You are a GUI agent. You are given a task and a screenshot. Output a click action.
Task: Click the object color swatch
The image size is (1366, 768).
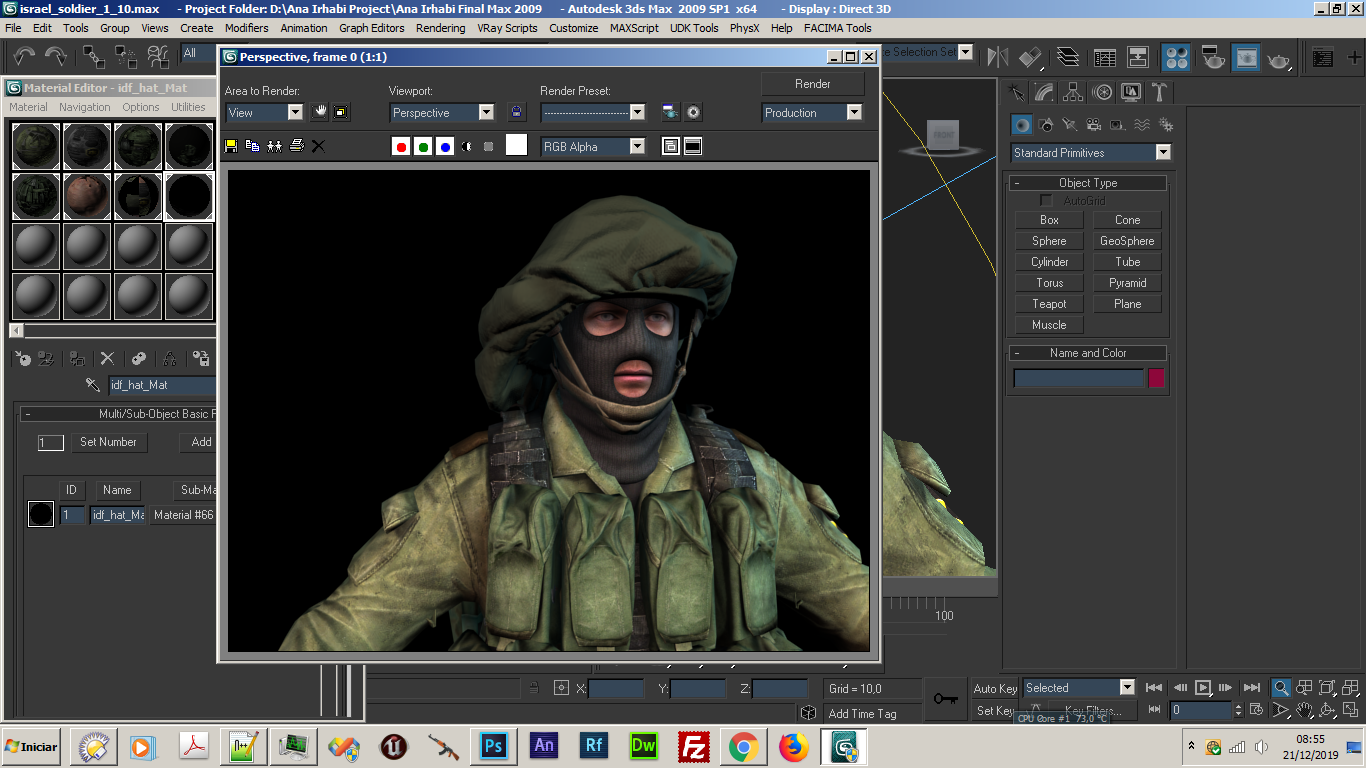point(1156,378)
